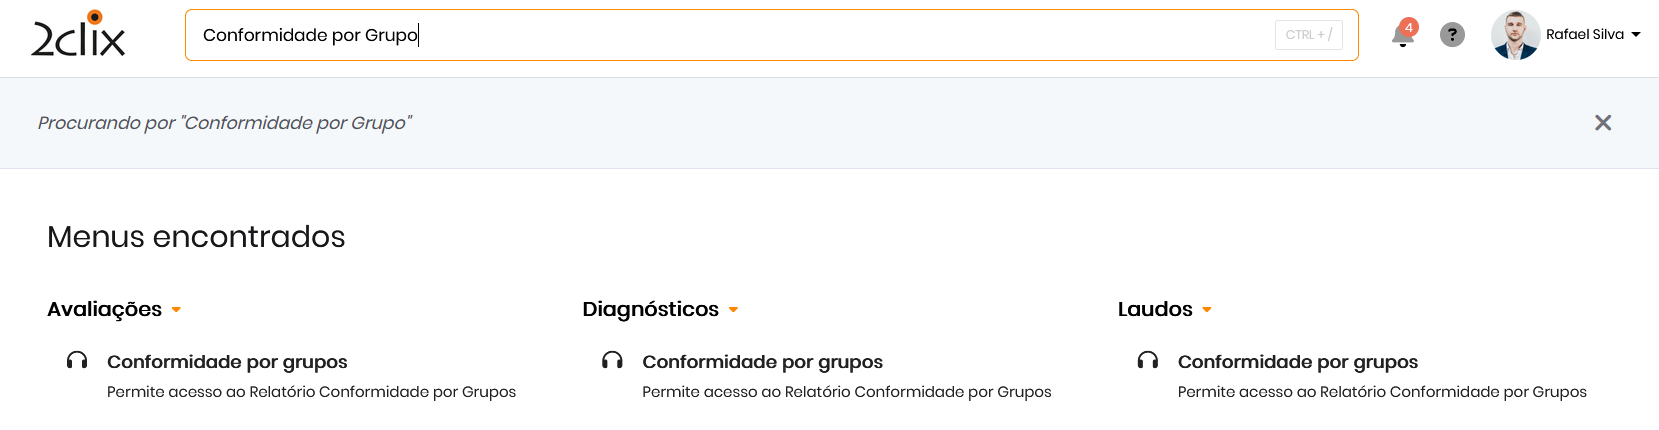The width and height of the screenshot is (1659, 430).
Task: Click headset icon under Diagnósticos
Action: [x=612, y=361]
